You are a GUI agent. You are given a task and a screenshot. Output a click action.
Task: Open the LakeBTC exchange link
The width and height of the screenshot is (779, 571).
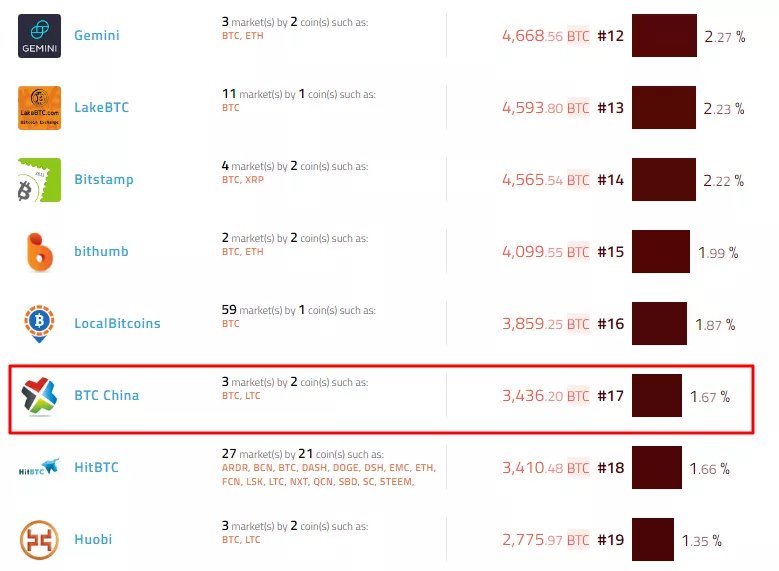pos(102,108)
